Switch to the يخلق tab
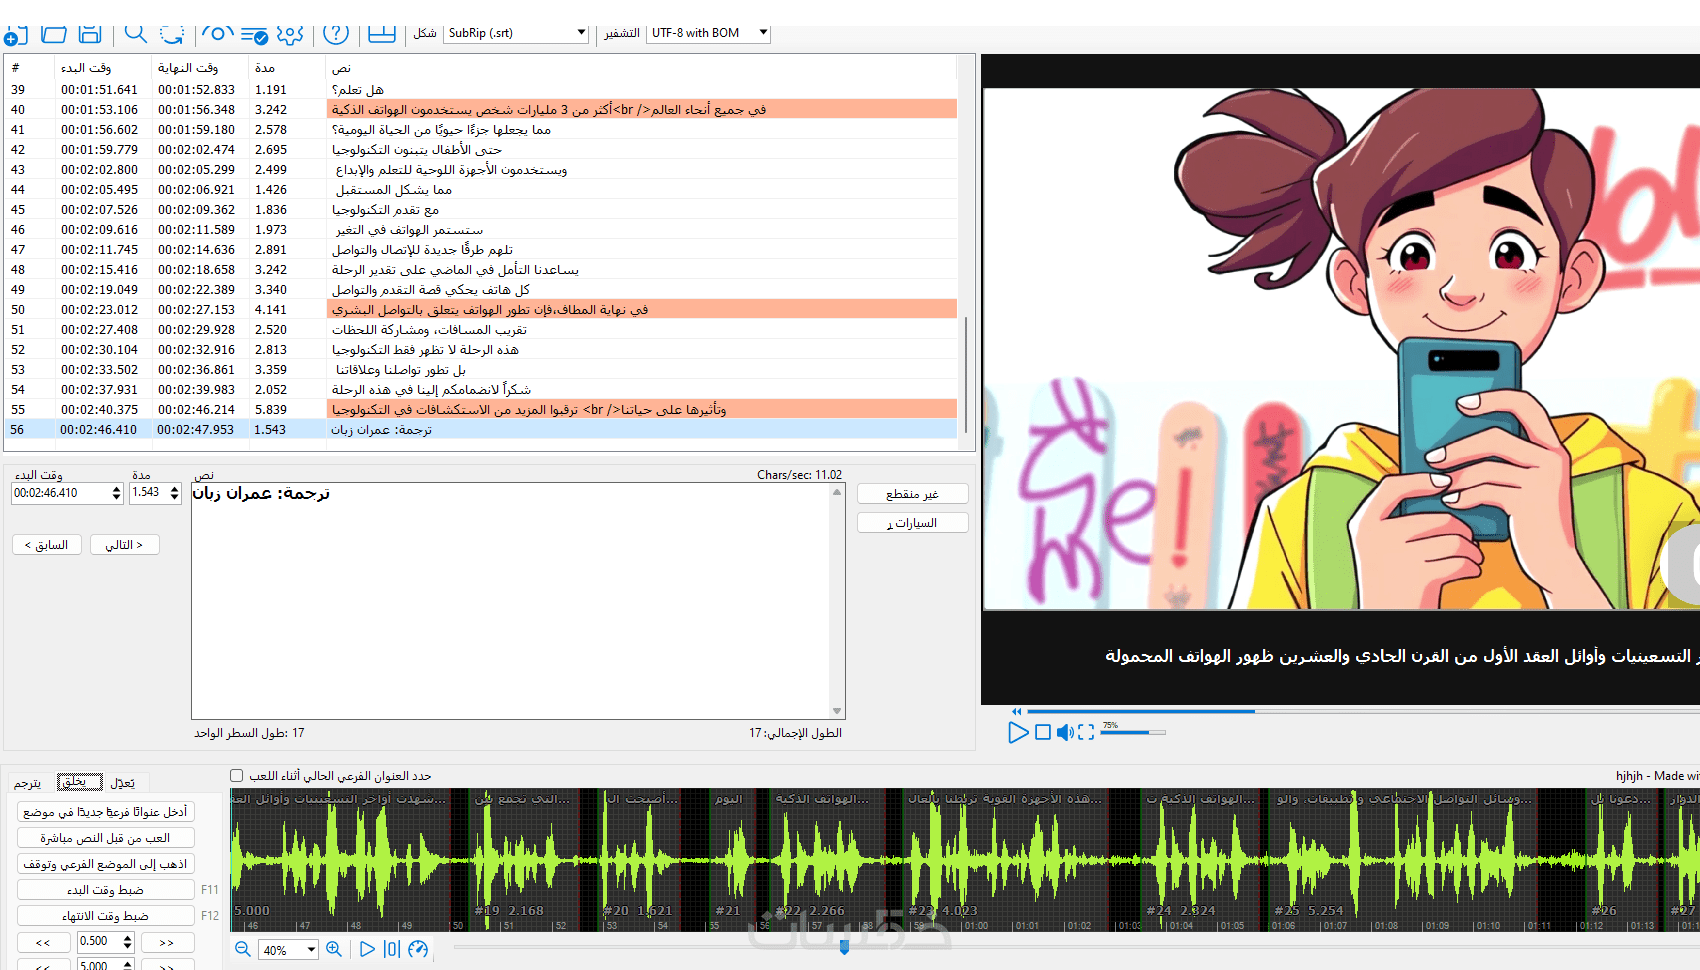Viewport: 1700px width, 970px height. pyautogui.click(x=79, y=782)
